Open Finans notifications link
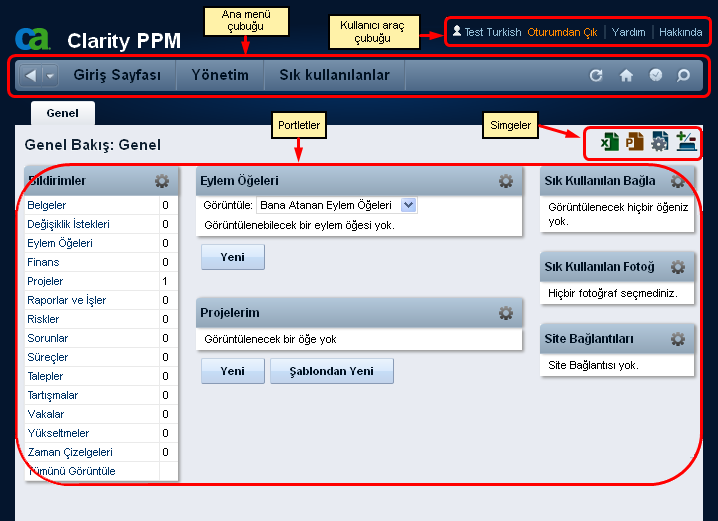 click(x=43, y=262)
